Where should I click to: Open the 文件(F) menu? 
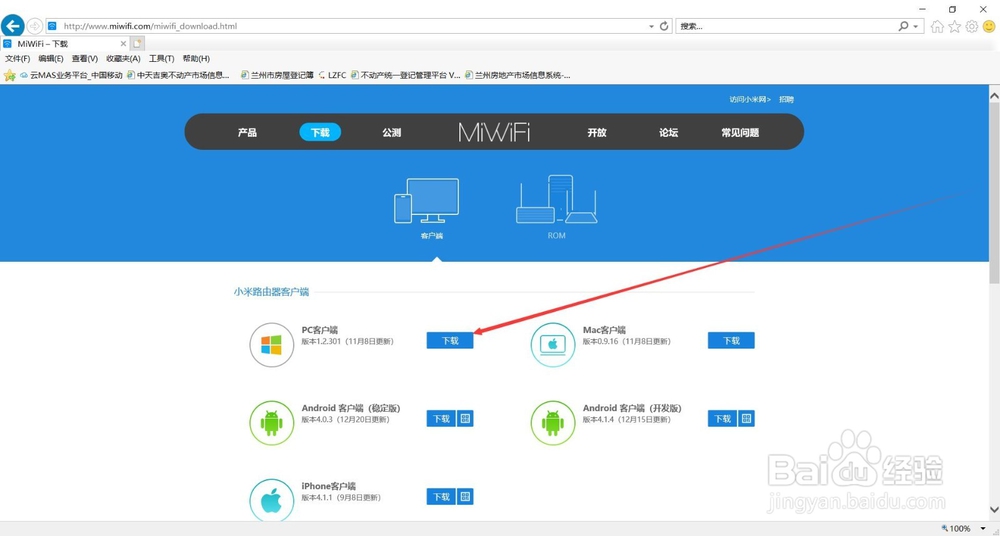17,59
